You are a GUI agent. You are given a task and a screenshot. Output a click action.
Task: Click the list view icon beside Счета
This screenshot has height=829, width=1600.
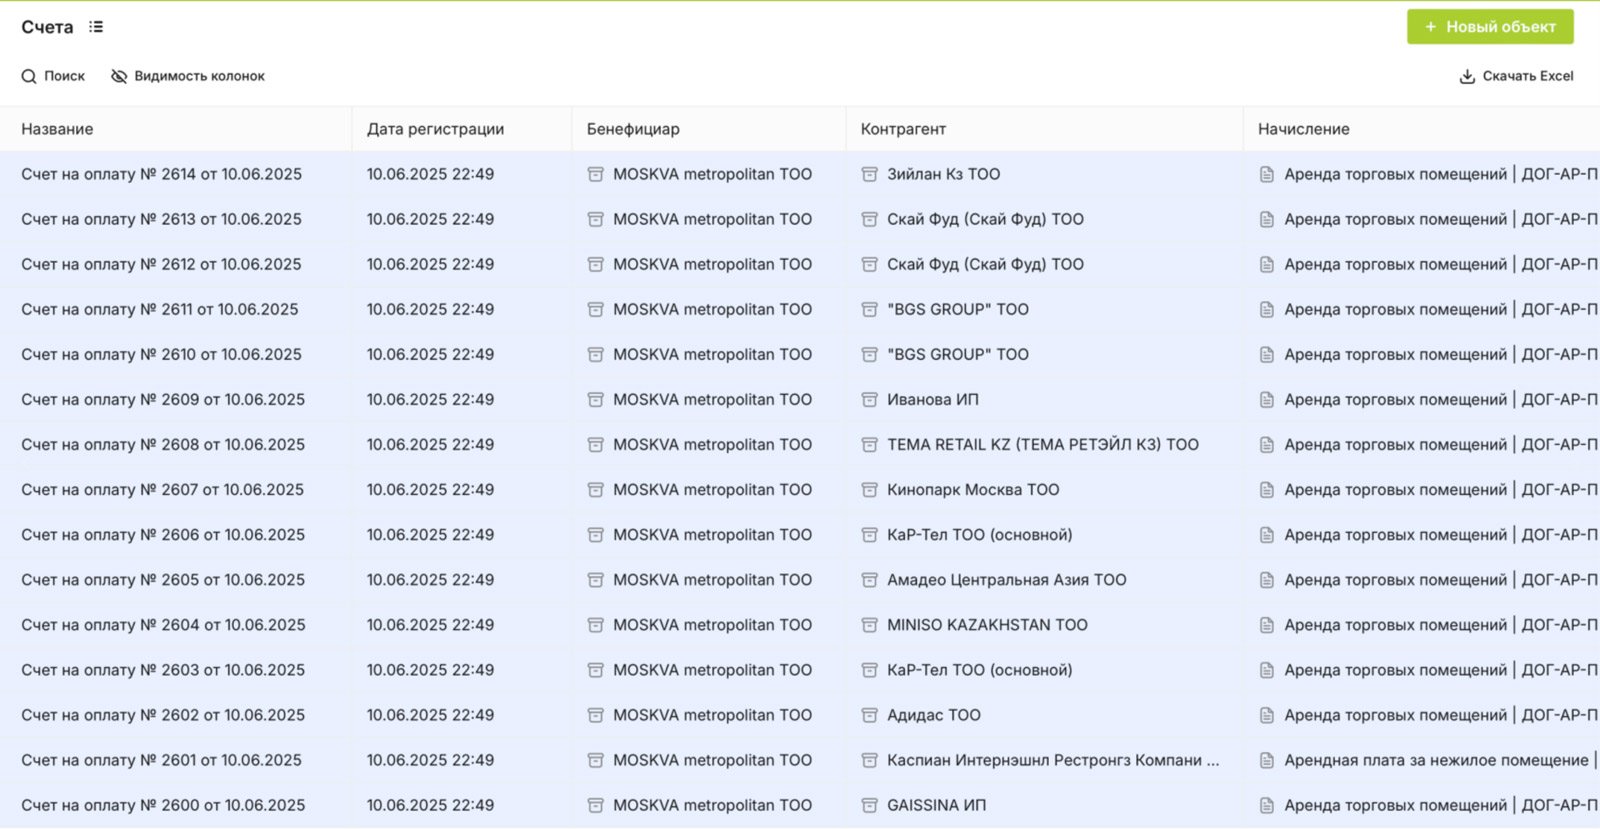click(96, 27)
